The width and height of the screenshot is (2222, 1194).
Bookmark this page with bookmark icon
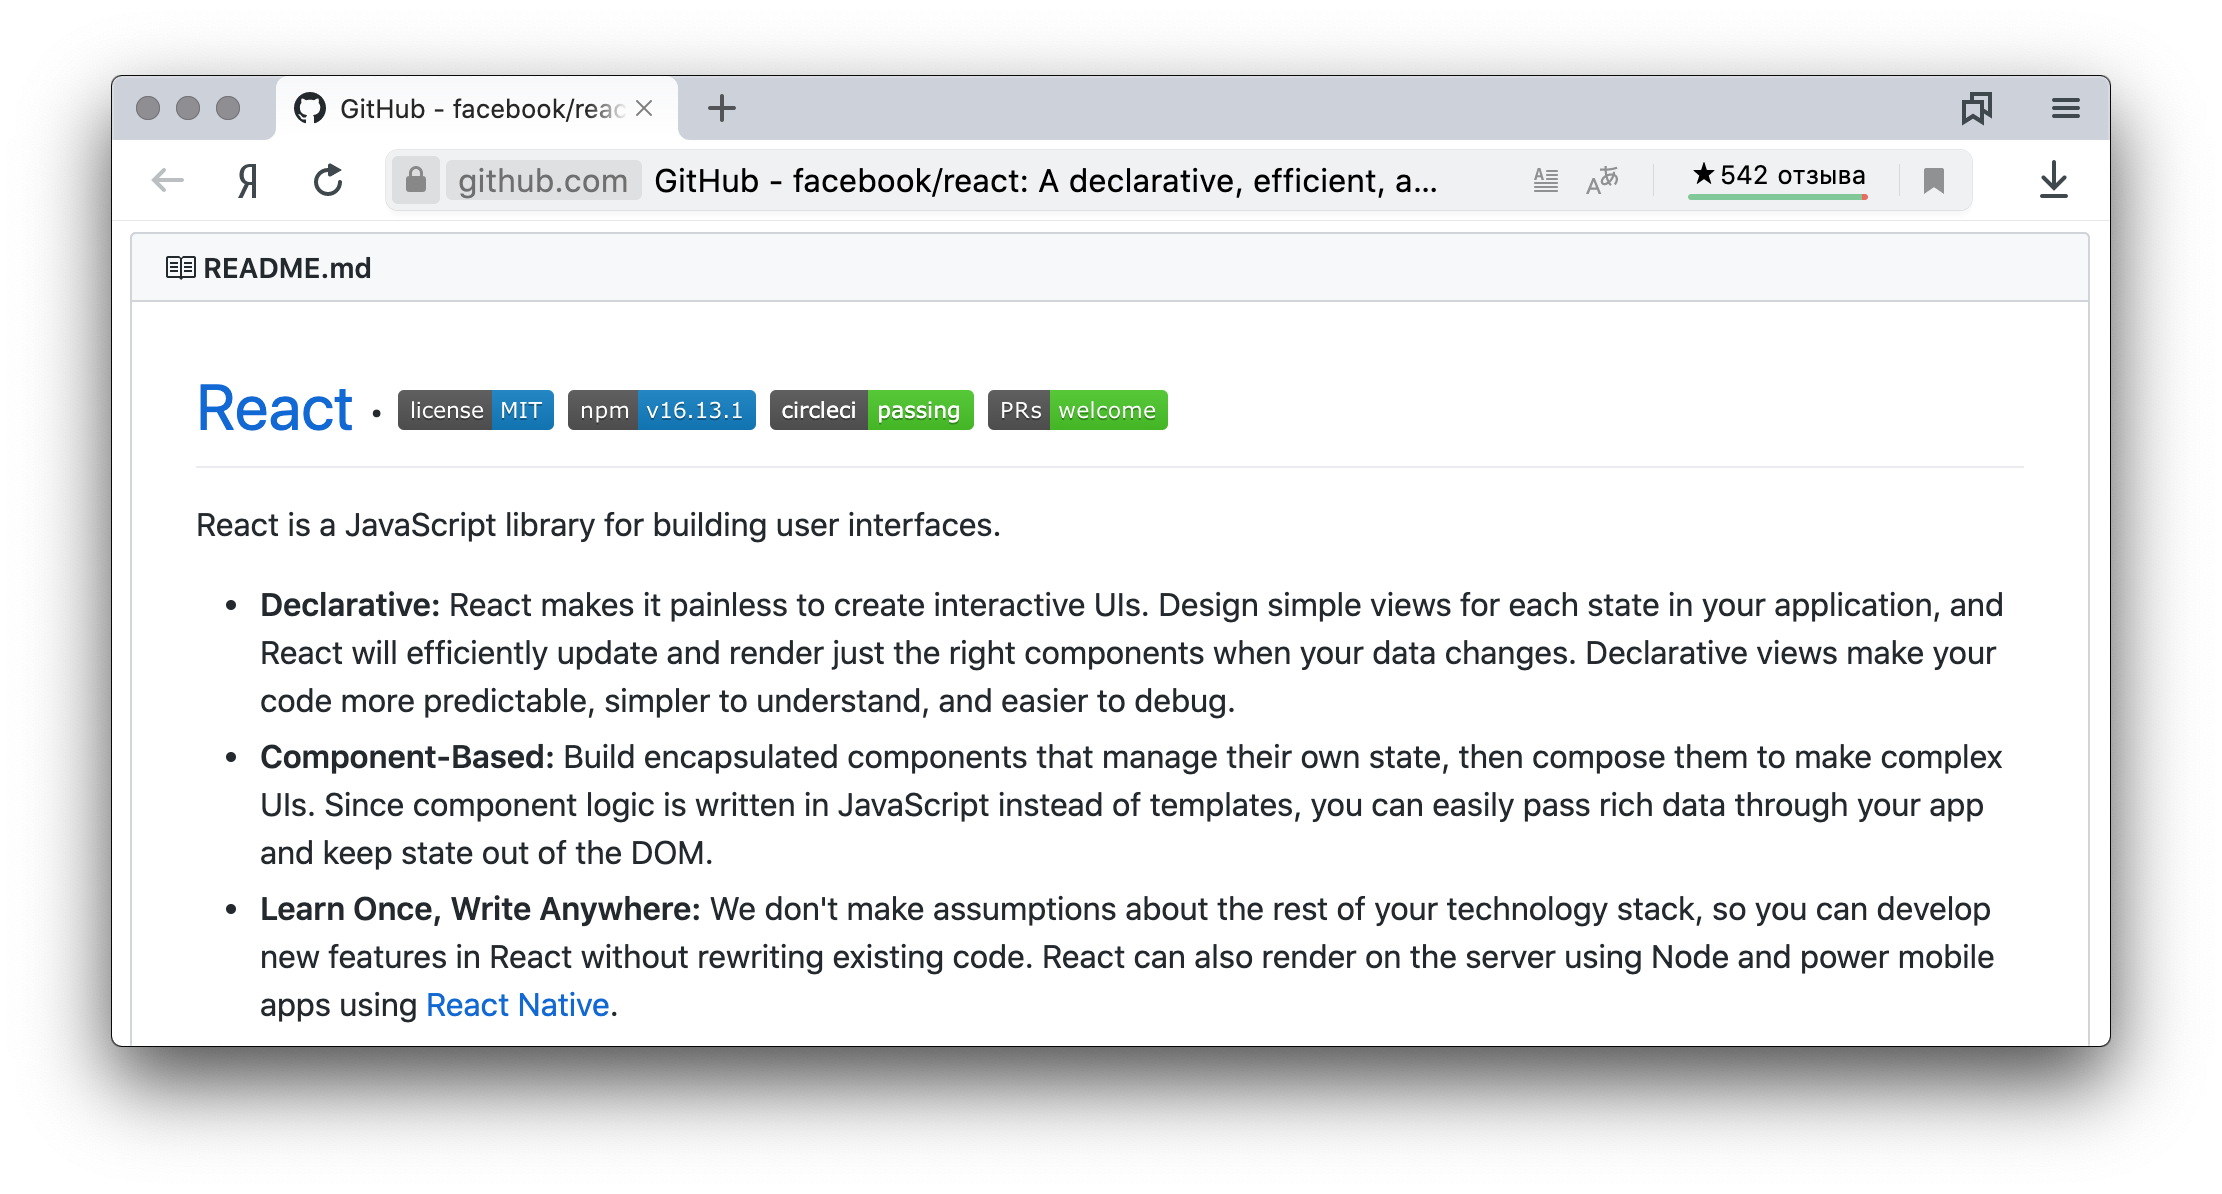(x=1933, y=181)
